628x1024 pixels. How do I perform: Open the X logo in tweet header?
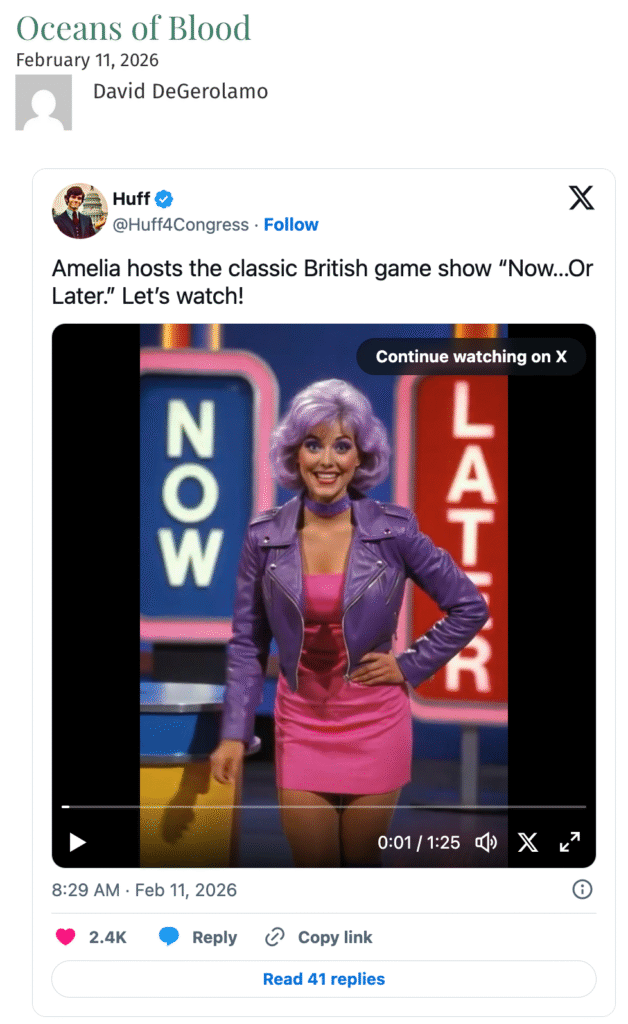click(580, 197)
